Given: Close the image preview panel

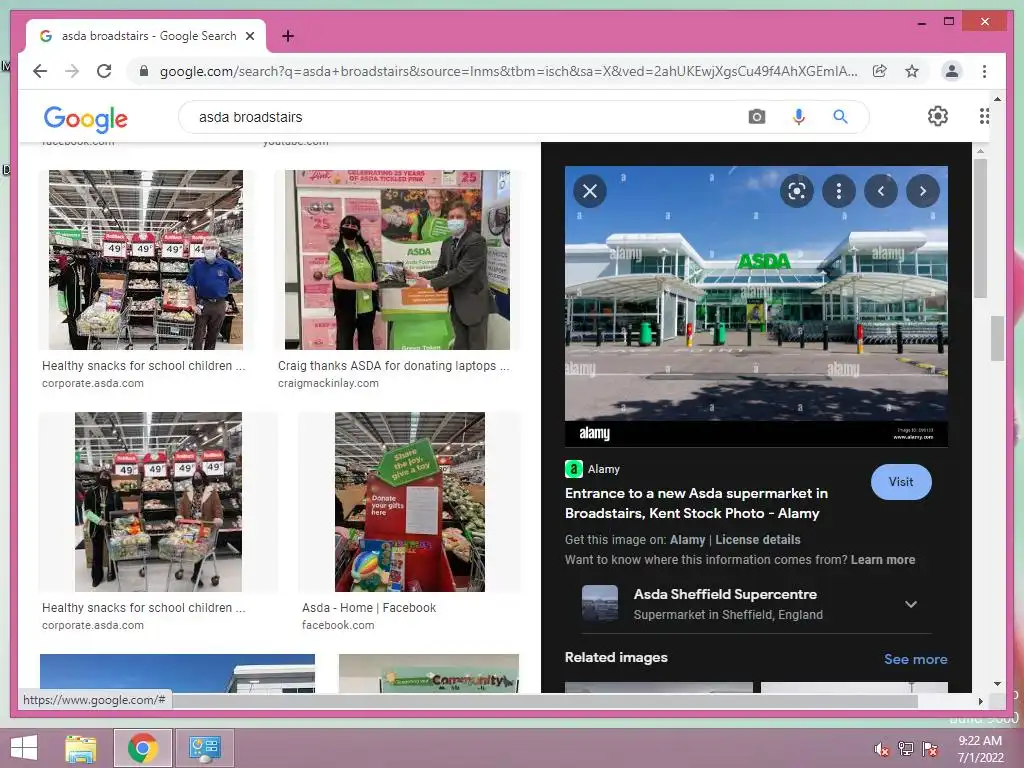Looking at the screenshot, I should 590,191.
